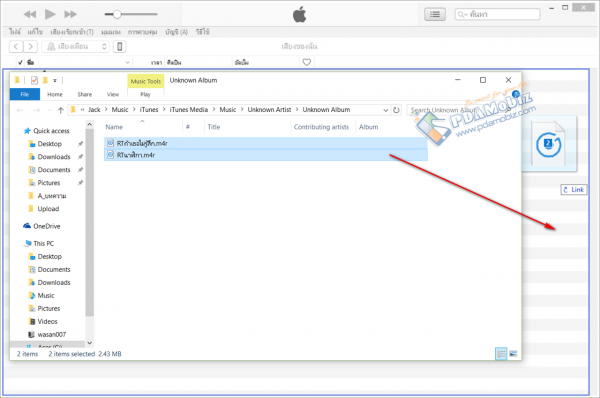600x398 pixels.
Task: Sort by the Contributing artists column header
Action: click(321, 127)
